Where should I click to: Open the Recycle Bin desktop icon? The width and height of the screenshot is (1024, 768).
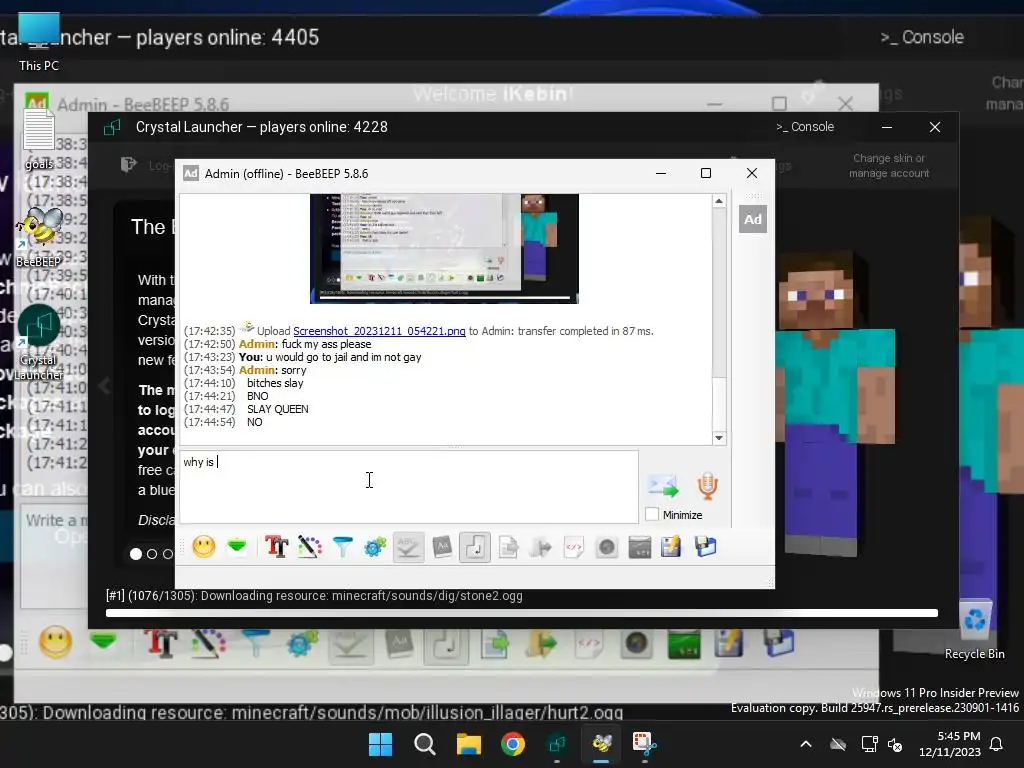pyautogui.click(x=974, y=629)
